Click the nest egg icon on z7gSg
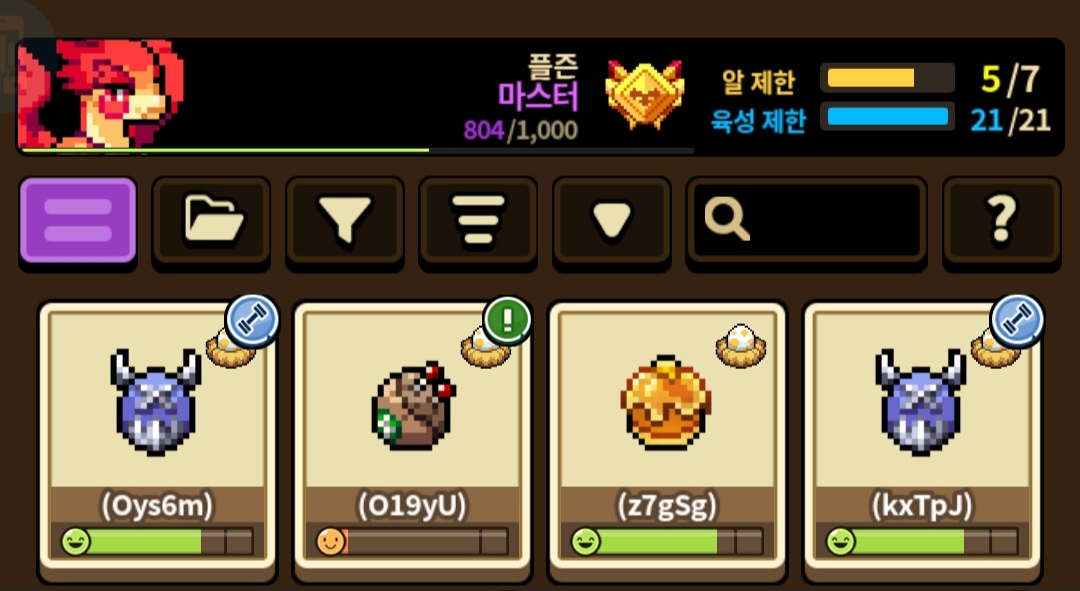The height and width of the screenshot is (591, 1080). coord(740,345)
